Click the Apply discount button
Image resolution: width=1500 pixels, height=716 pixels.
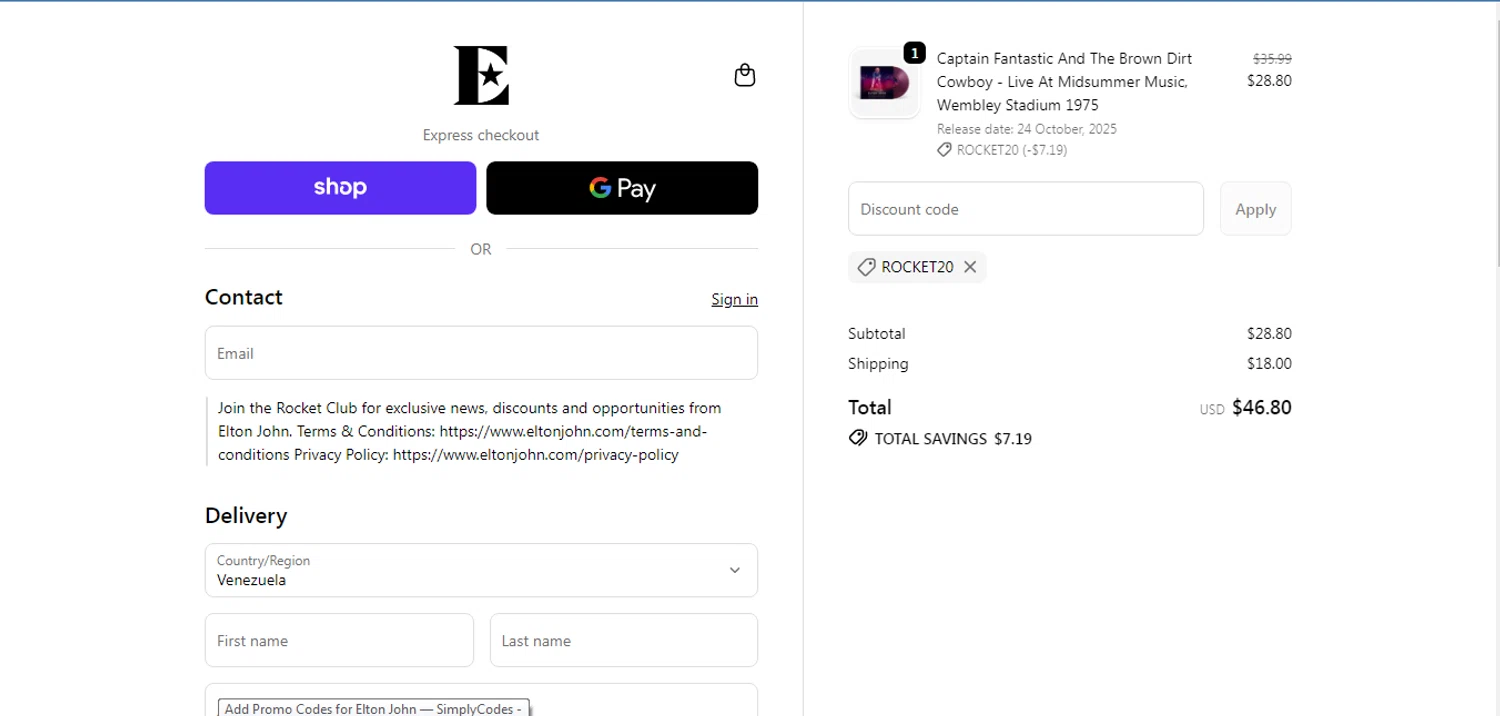[x=1256, y=209]
